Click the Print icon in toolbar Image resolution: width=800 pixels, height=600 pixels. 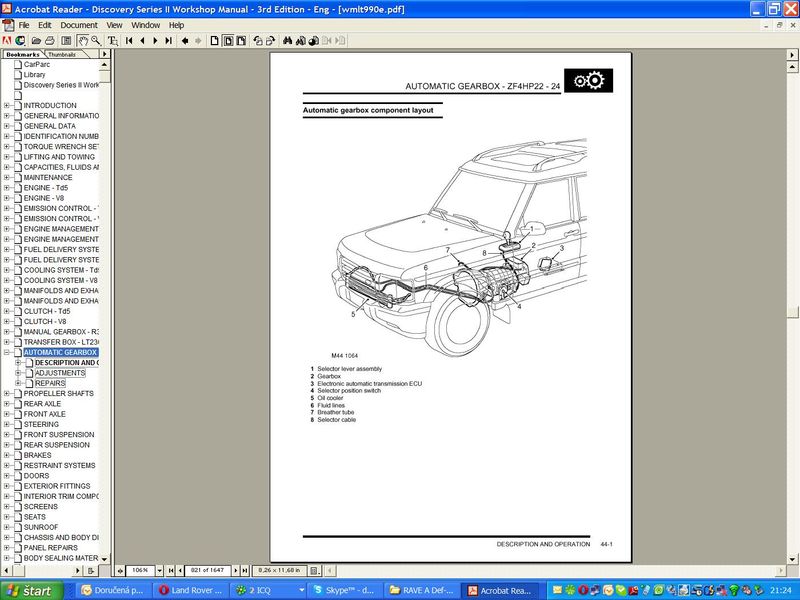(49, 41)
